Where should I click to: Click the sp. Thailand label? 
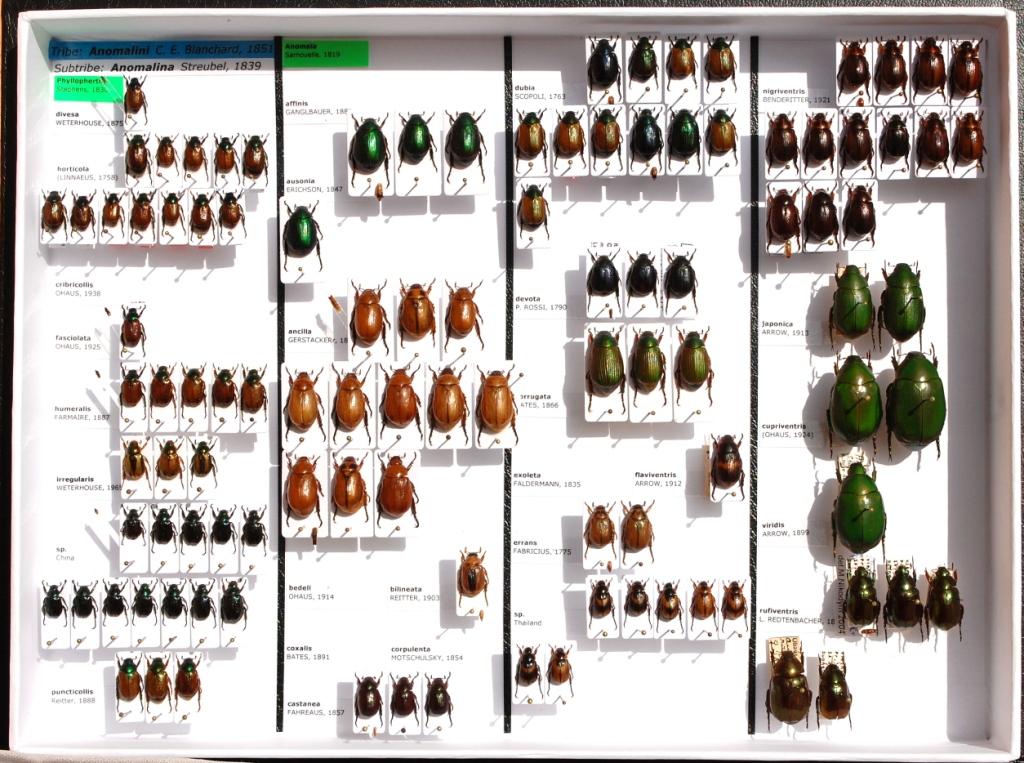tap(527, 618)
